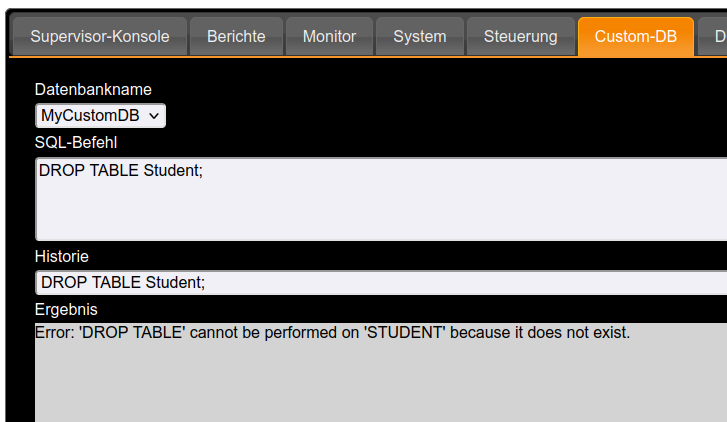The height and width of the screenshot is (422, 727).
Task: Click the SQL-Befehl label
Action: pyautogui.click(x=76, y=143)
